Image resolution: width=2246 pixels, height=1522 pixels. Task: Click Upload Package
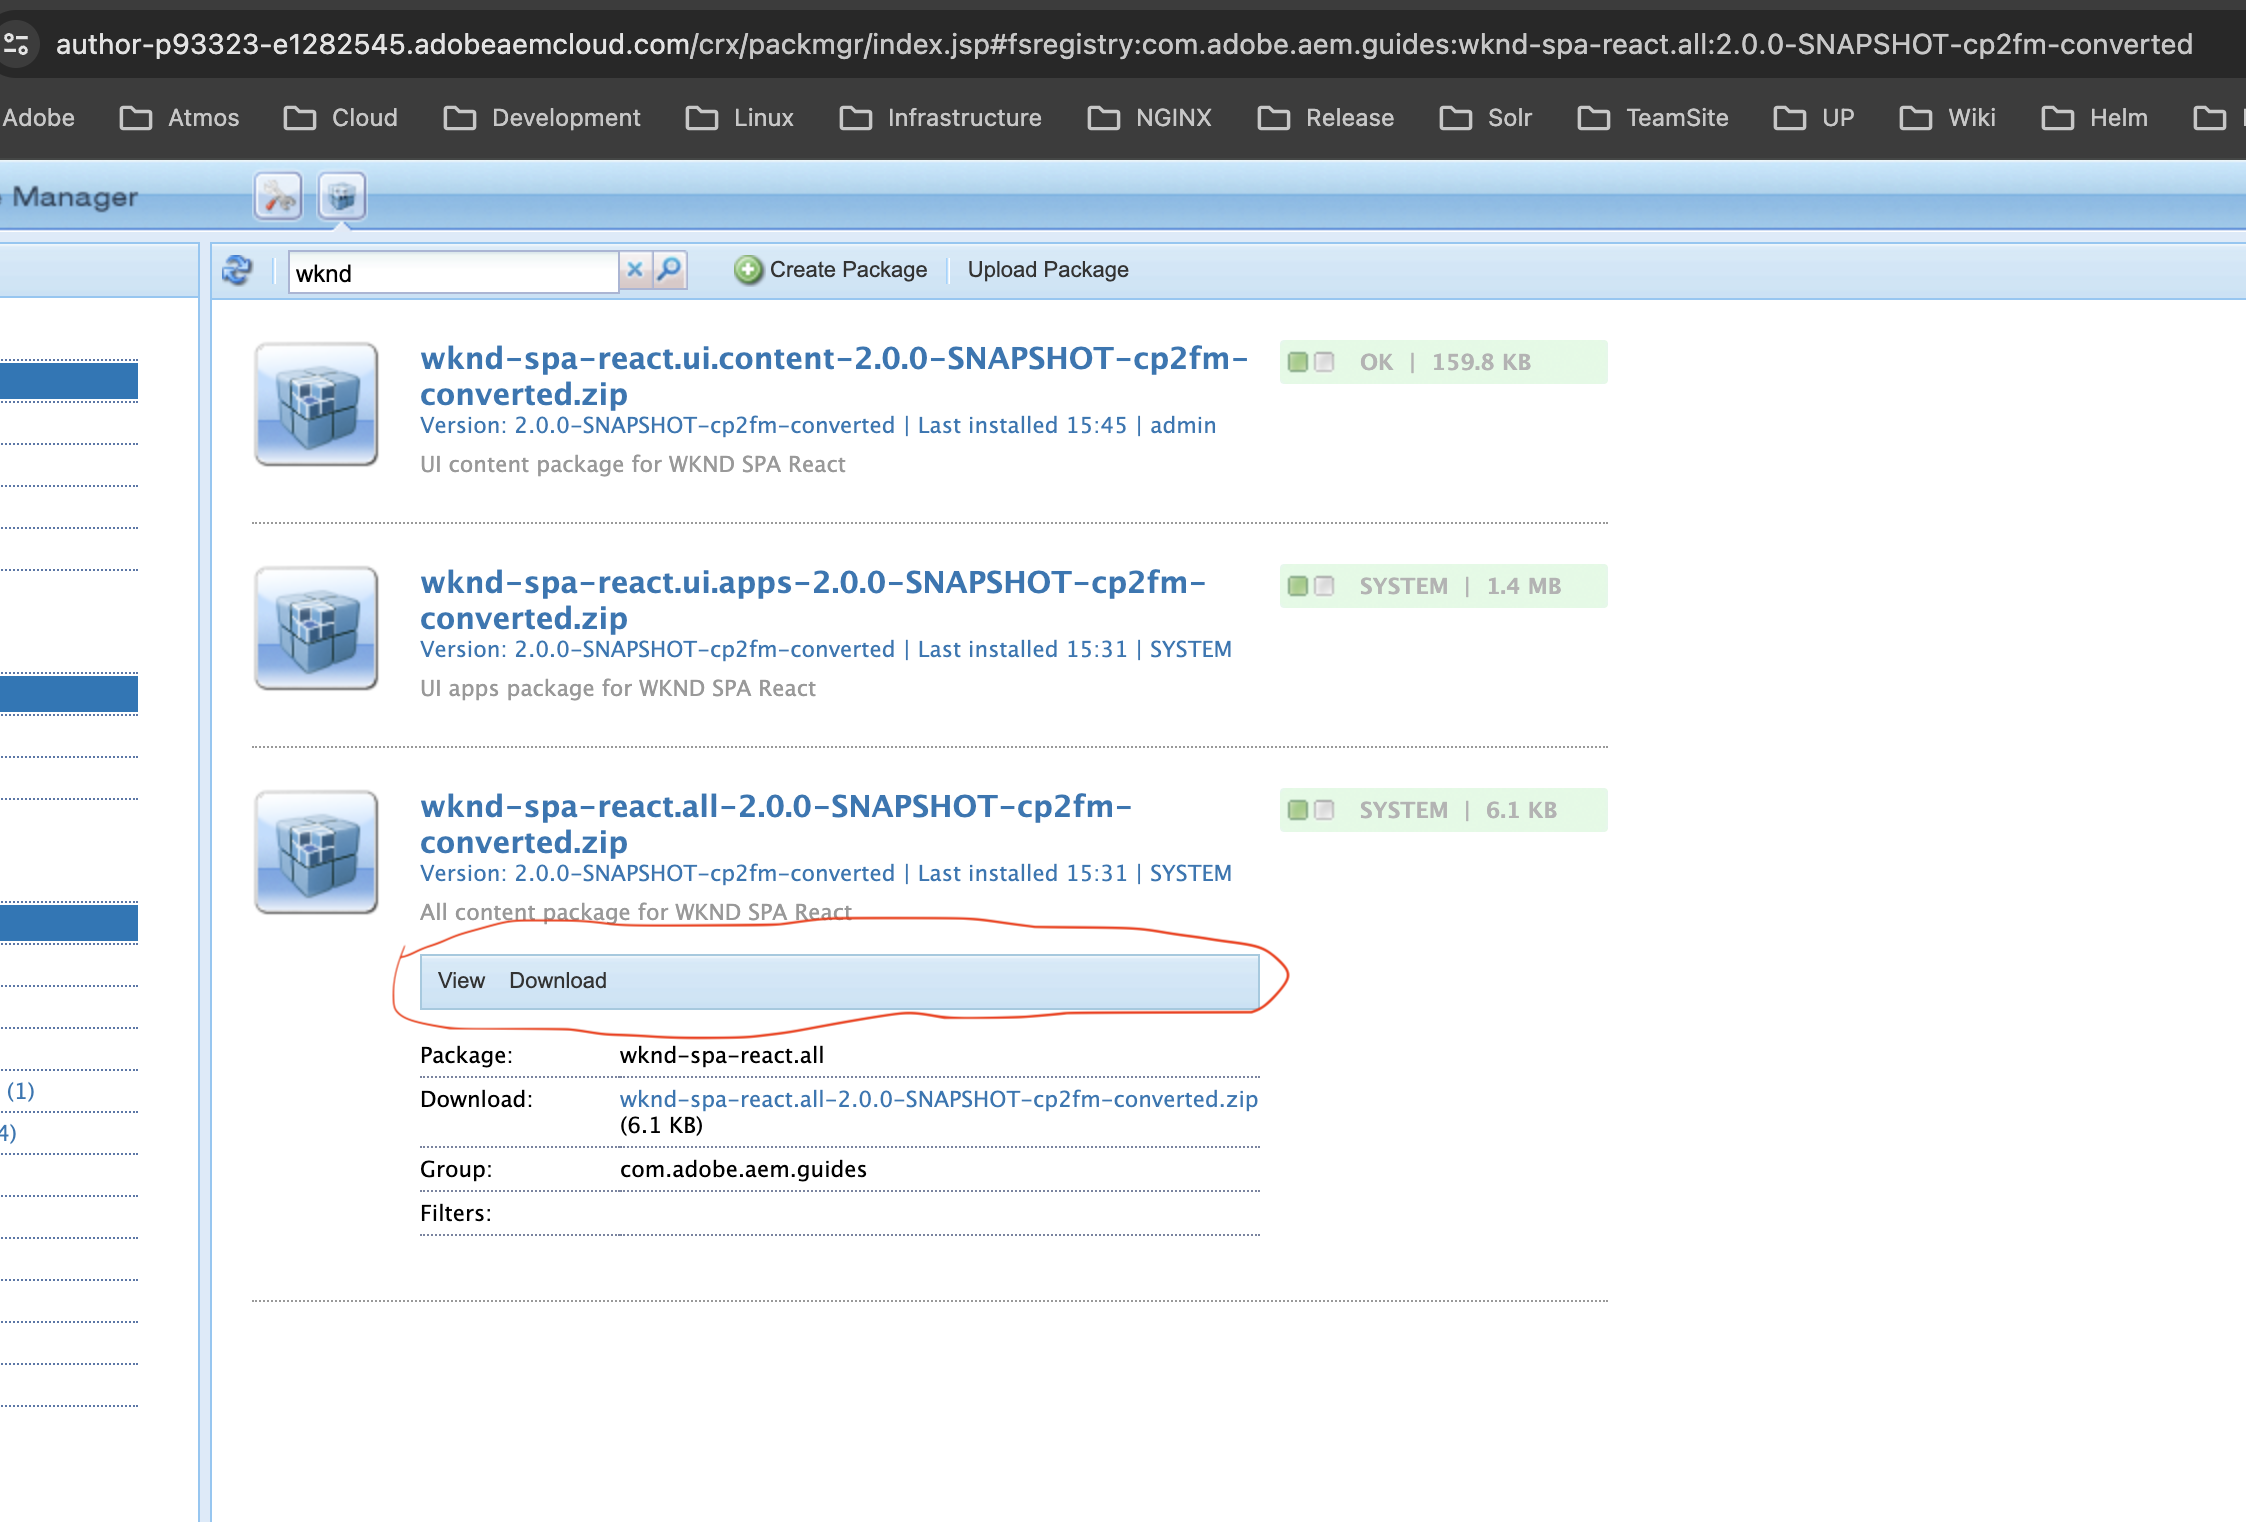1047,269
